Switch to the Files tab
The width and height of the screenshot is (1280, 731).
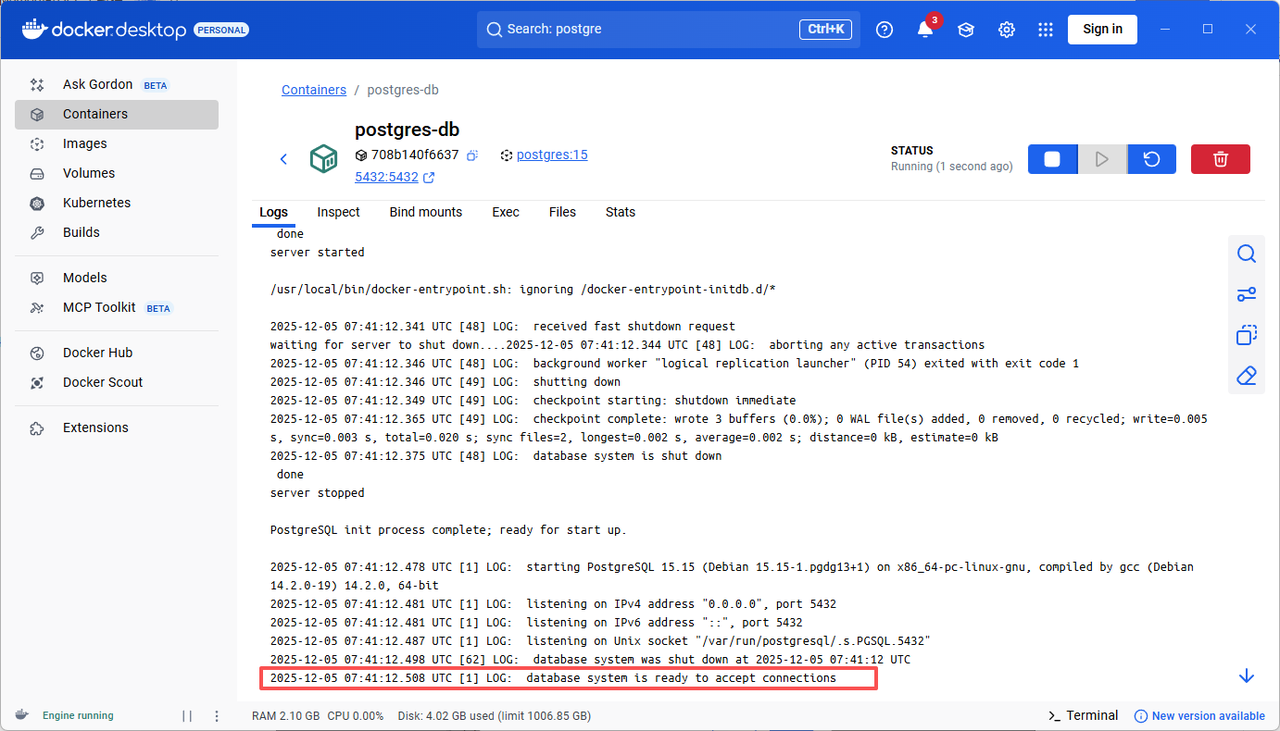(x=562, y=212)
